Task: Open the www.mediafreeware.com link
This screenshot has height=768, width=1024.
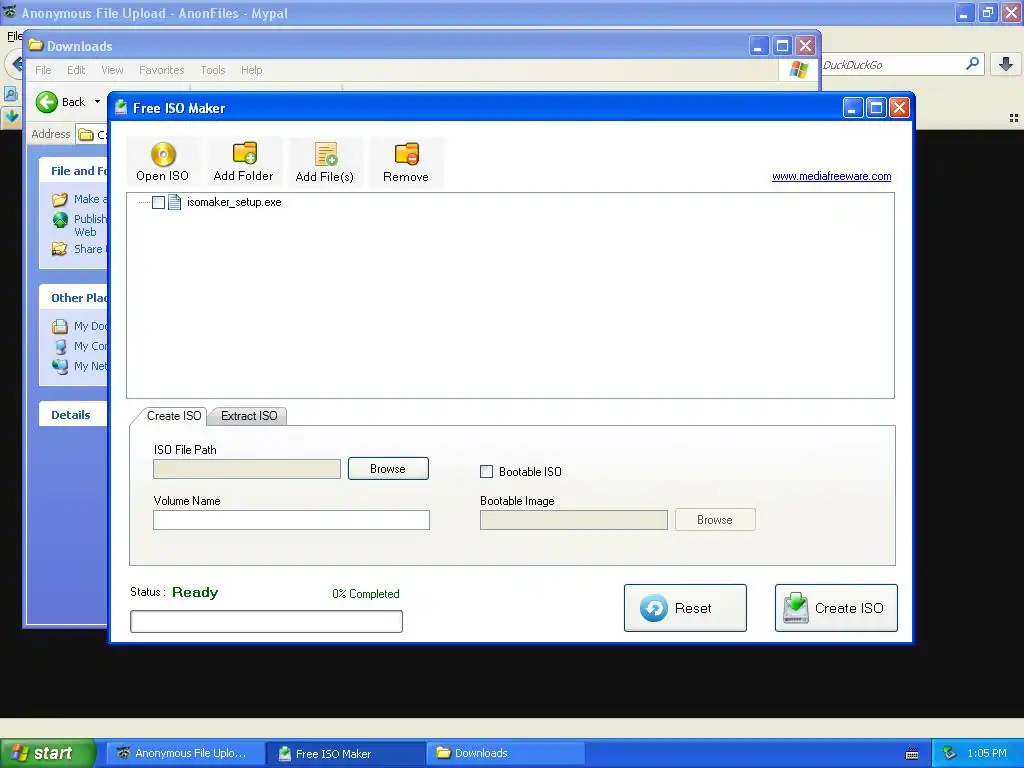Action: (x=831, y=176)
